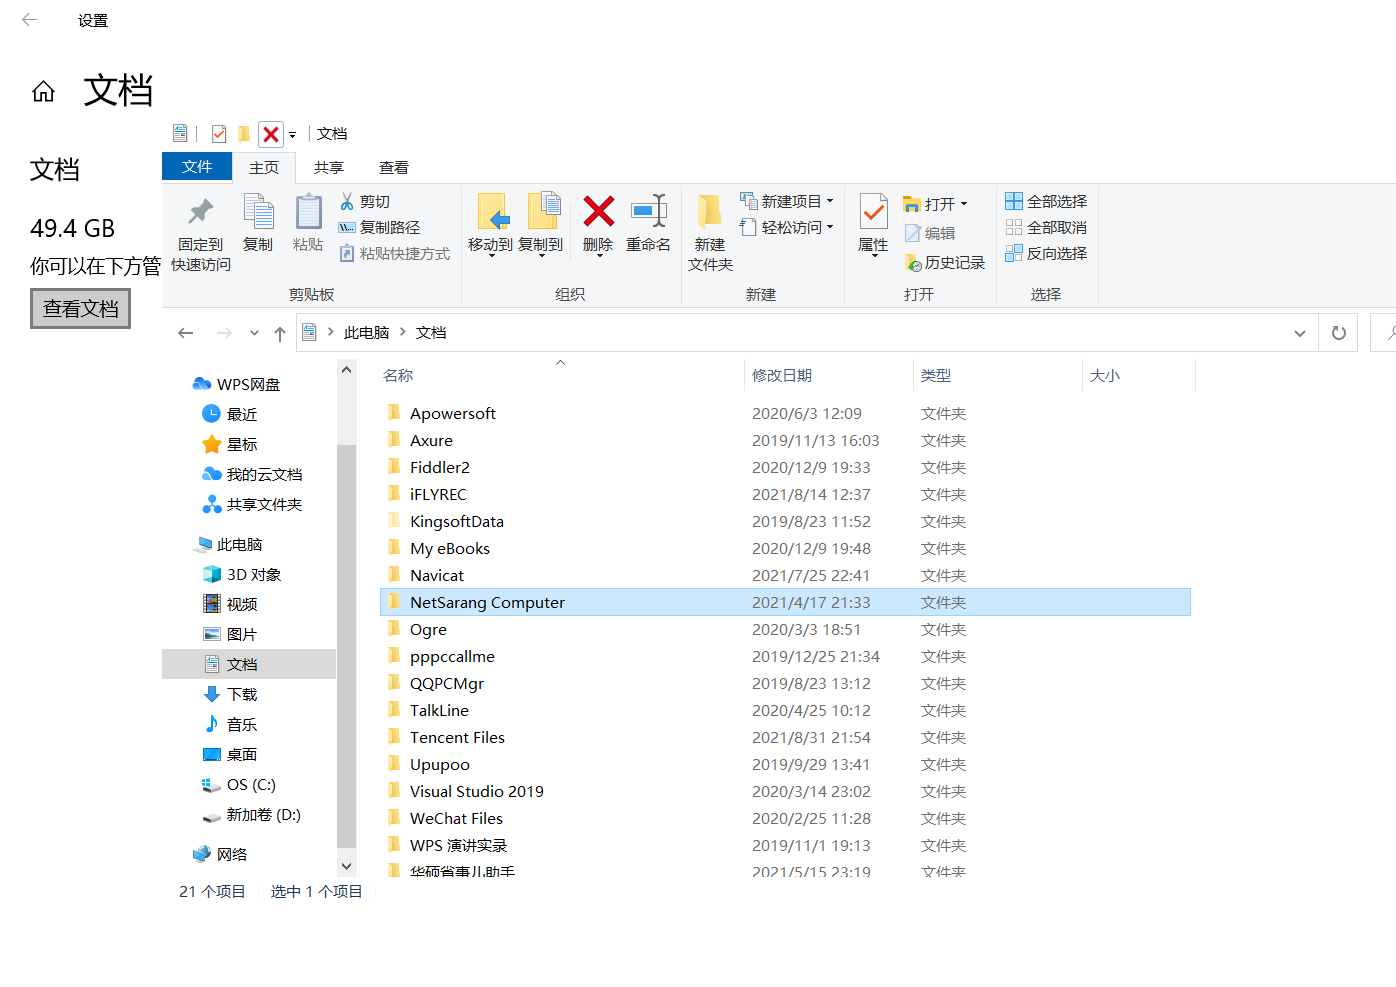Switch to the 查看 ribbon tab

393,167
